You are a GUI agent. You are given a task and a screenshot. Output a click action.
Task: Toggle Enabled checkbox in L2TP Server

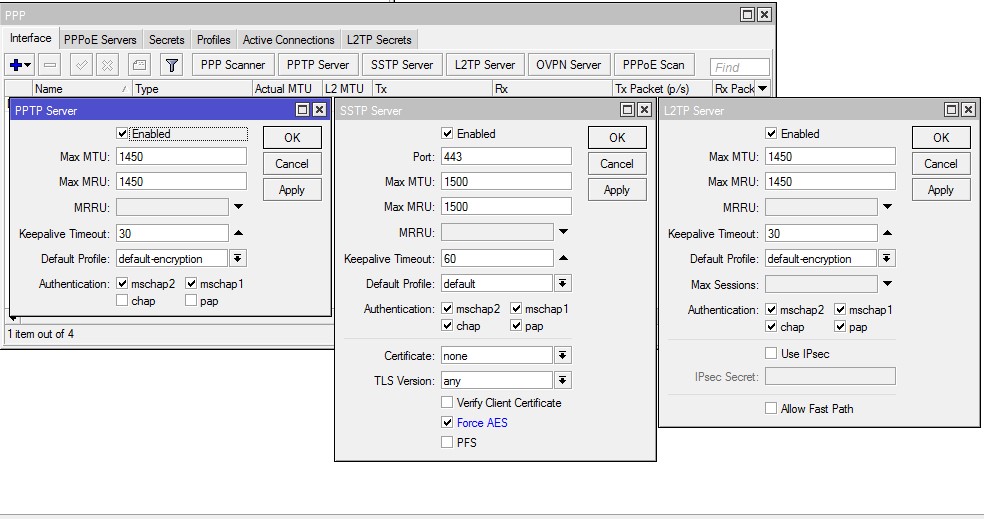[771, 134]
